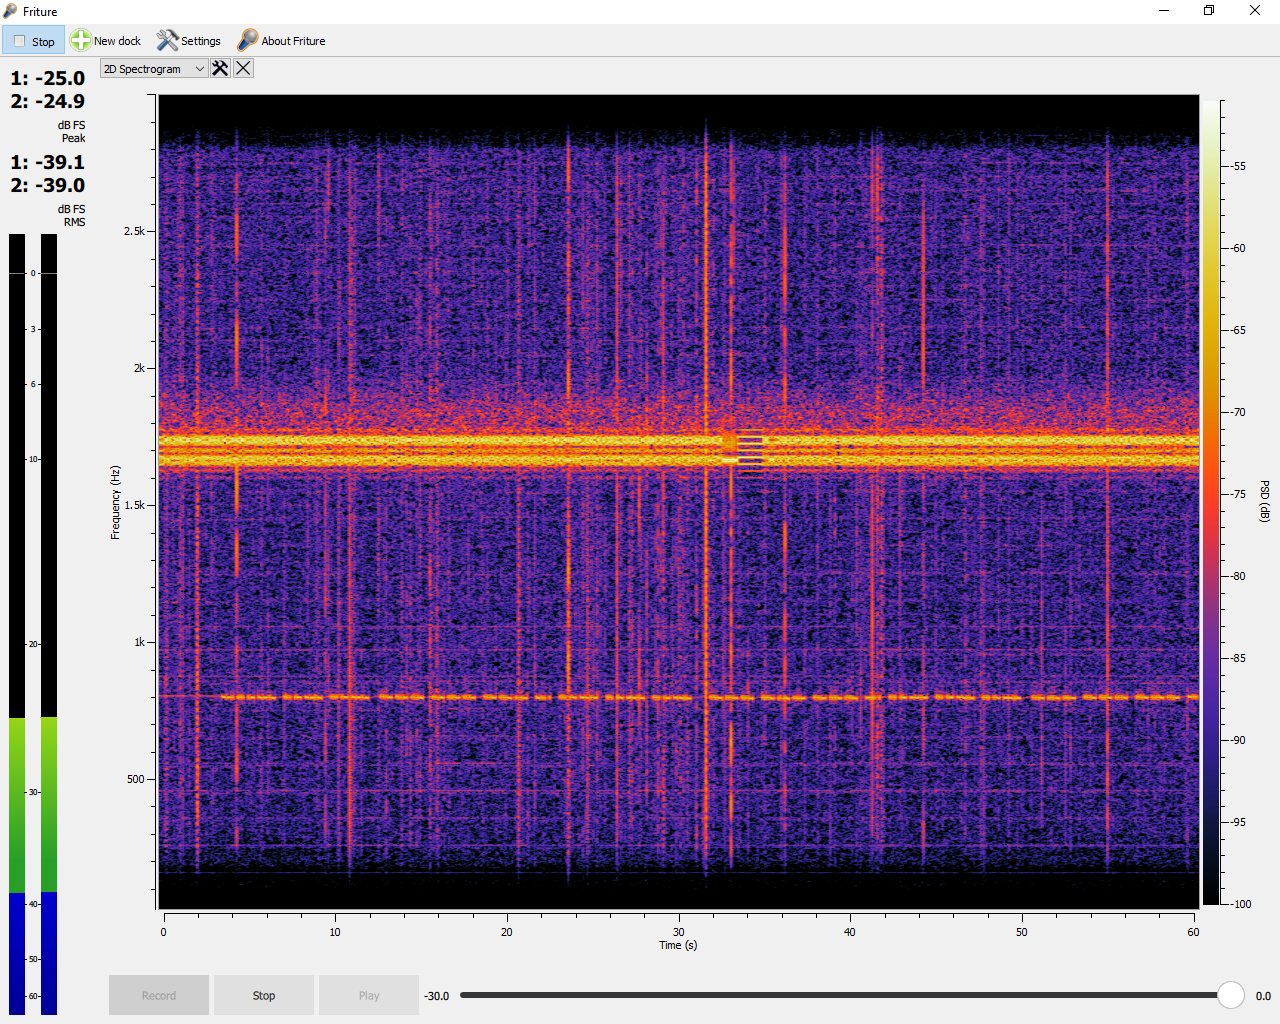The image size is (1280, 1024).
Task: Click the Stop button beside Record
Action: 264,995
